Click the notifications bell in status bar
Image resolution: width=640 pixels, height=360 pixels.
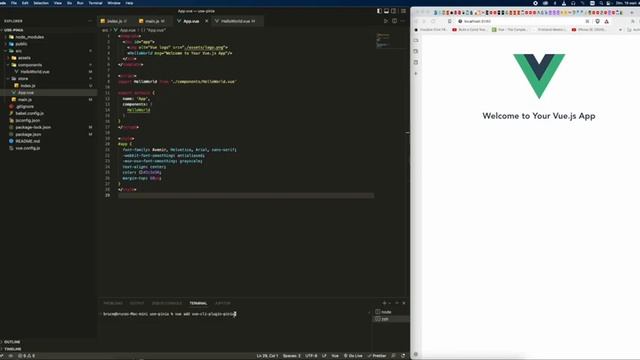click(x=403, y=356)
